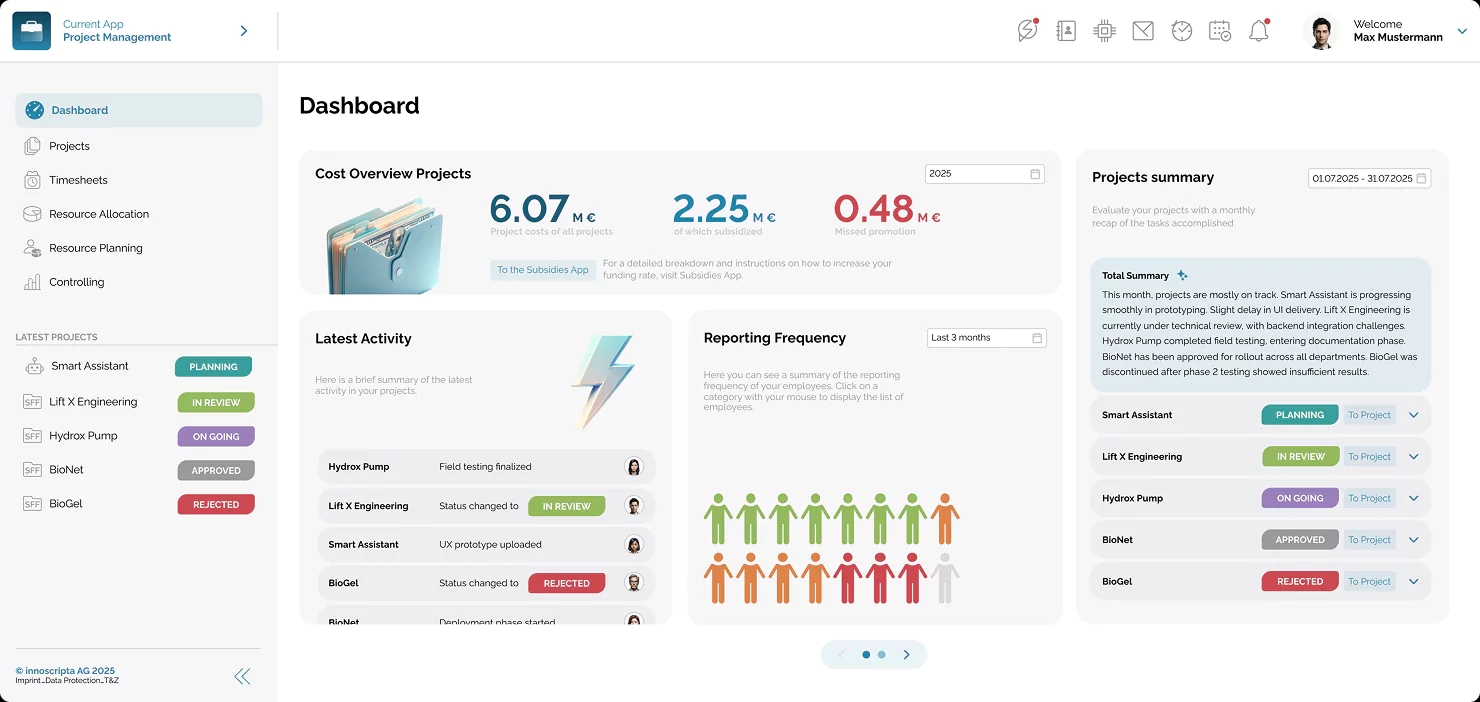Open the Last 3 months period picker
Image resolution: width=1480 pixels, height=702 pixels.
(x=986, y=338)
